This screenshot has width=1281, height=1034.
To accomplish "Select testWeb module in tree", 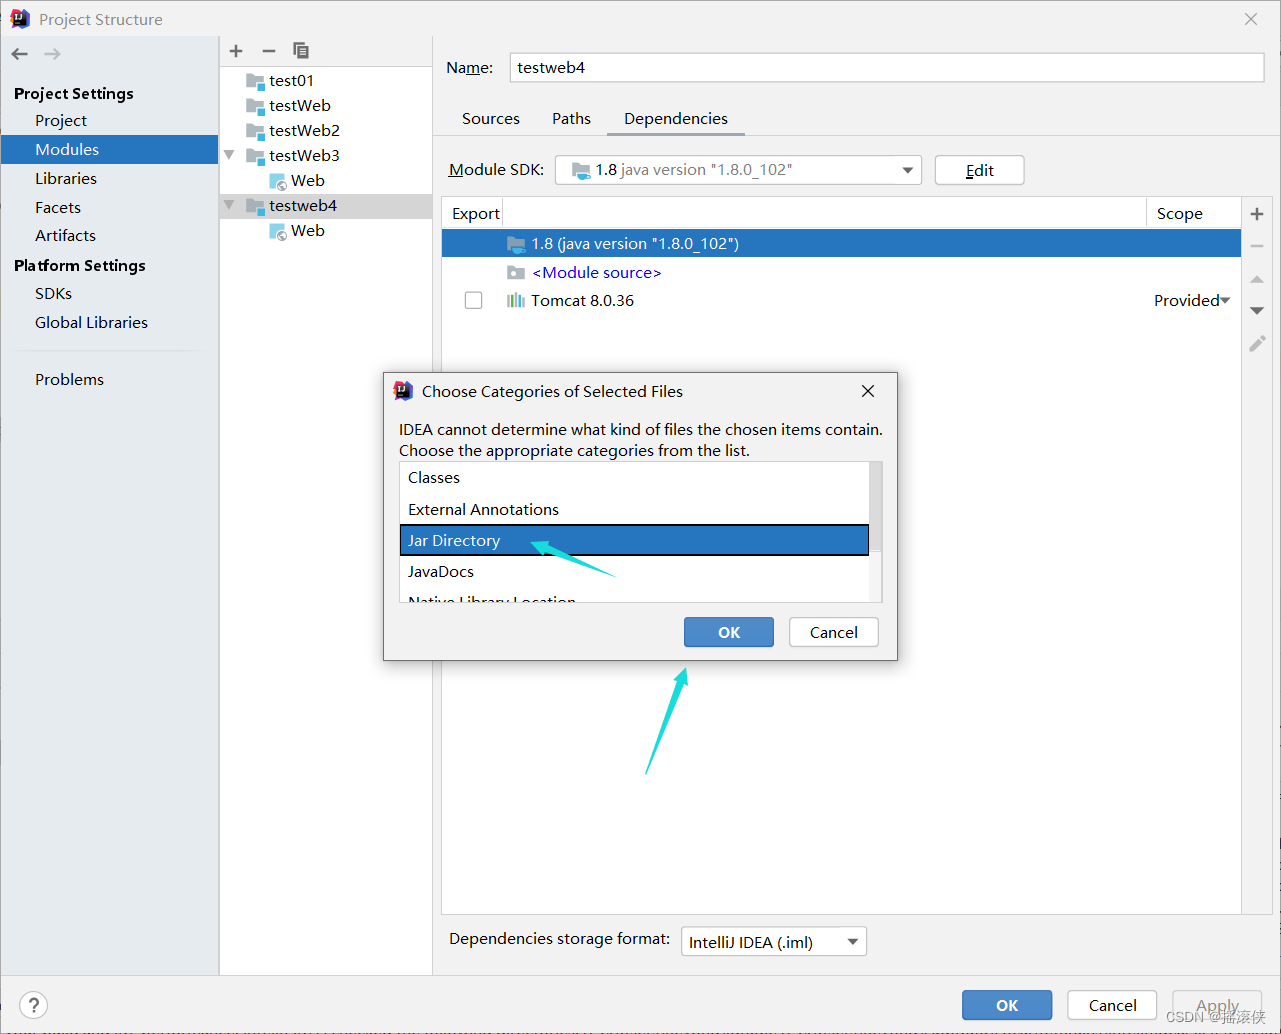I will tap(300, 105).
